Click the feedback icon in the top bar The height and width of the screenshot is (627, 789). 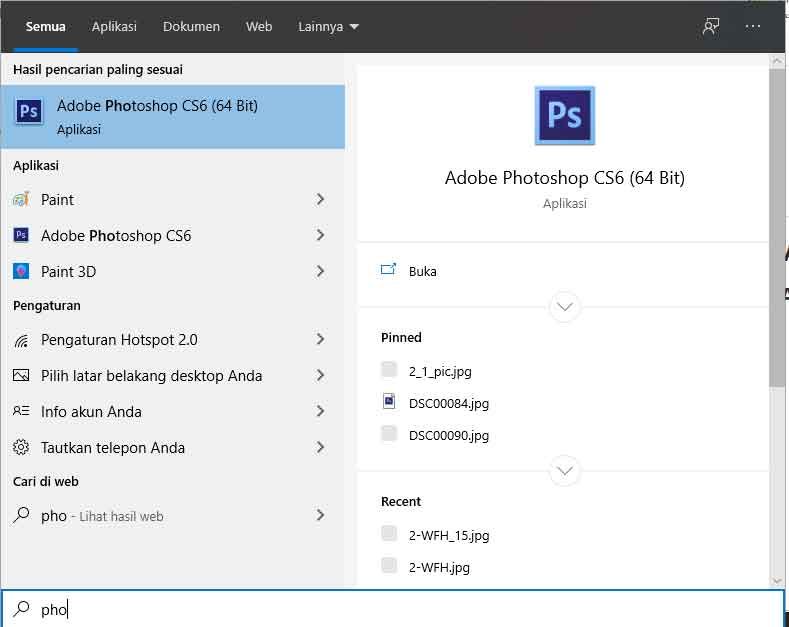click(x=711, y=27)
